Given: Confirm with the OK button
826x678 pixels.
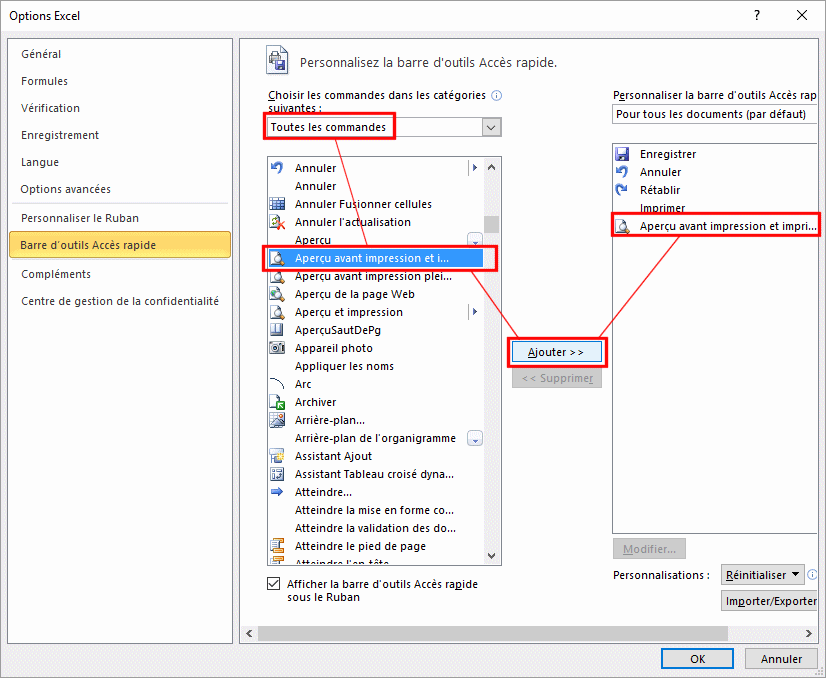Looking at the screenshot, I should click(x=697, y=659).
